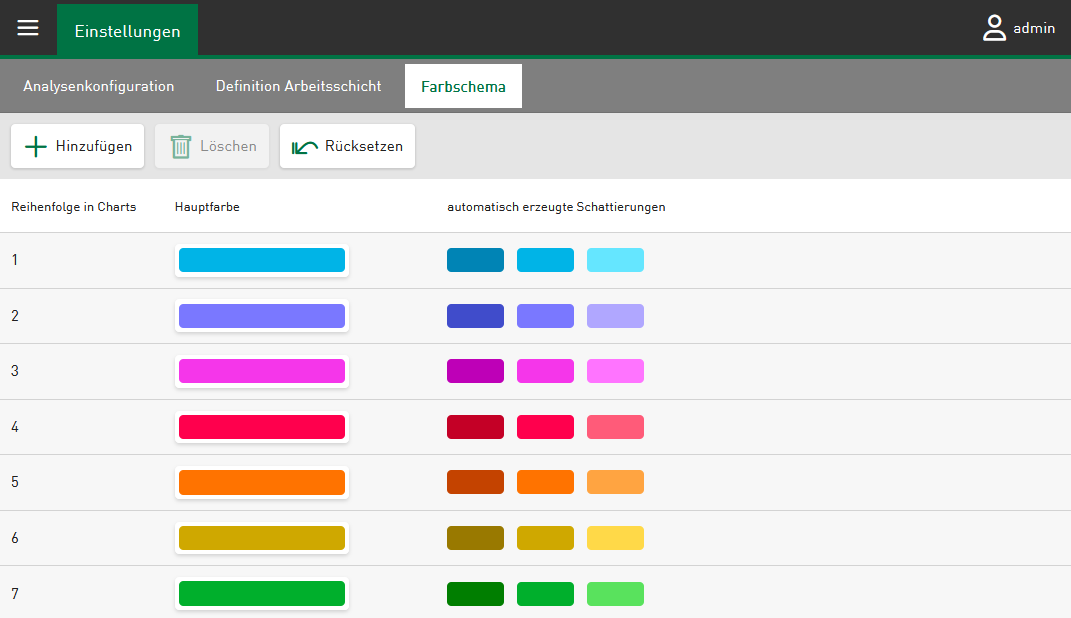Screen dimensions: 1071x618
Task: Click the trash can icon on Löschen
Action: [180, 147]
